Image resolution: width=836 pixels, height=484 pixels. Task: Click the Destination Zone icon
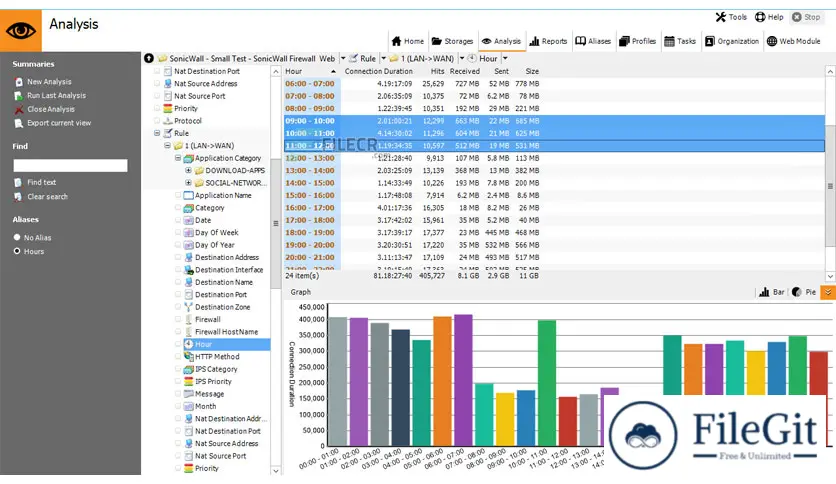[x=189, y=307]
